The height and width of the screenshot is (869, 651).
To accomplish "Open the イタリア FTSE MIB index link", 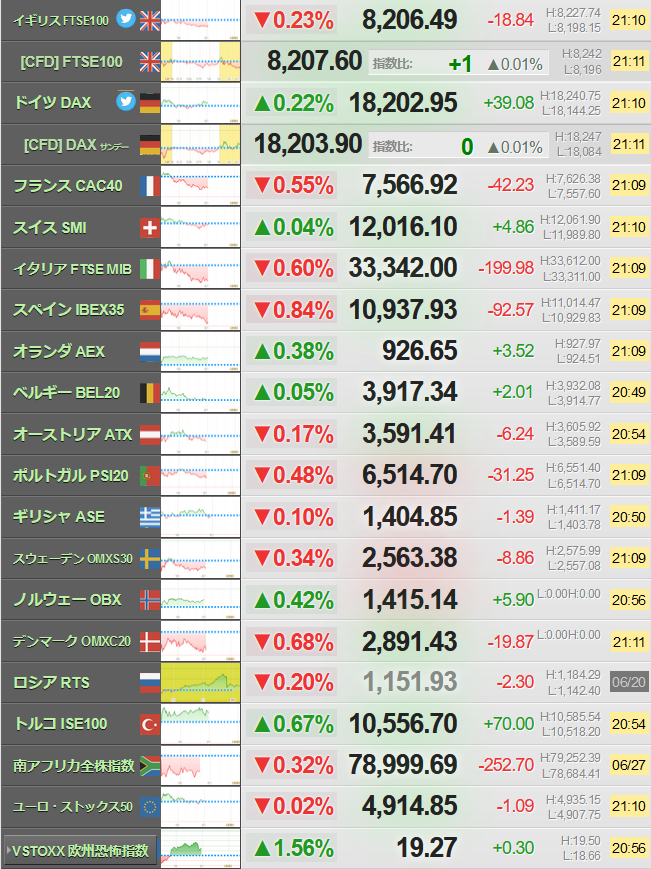I will (x=72, y=269).
